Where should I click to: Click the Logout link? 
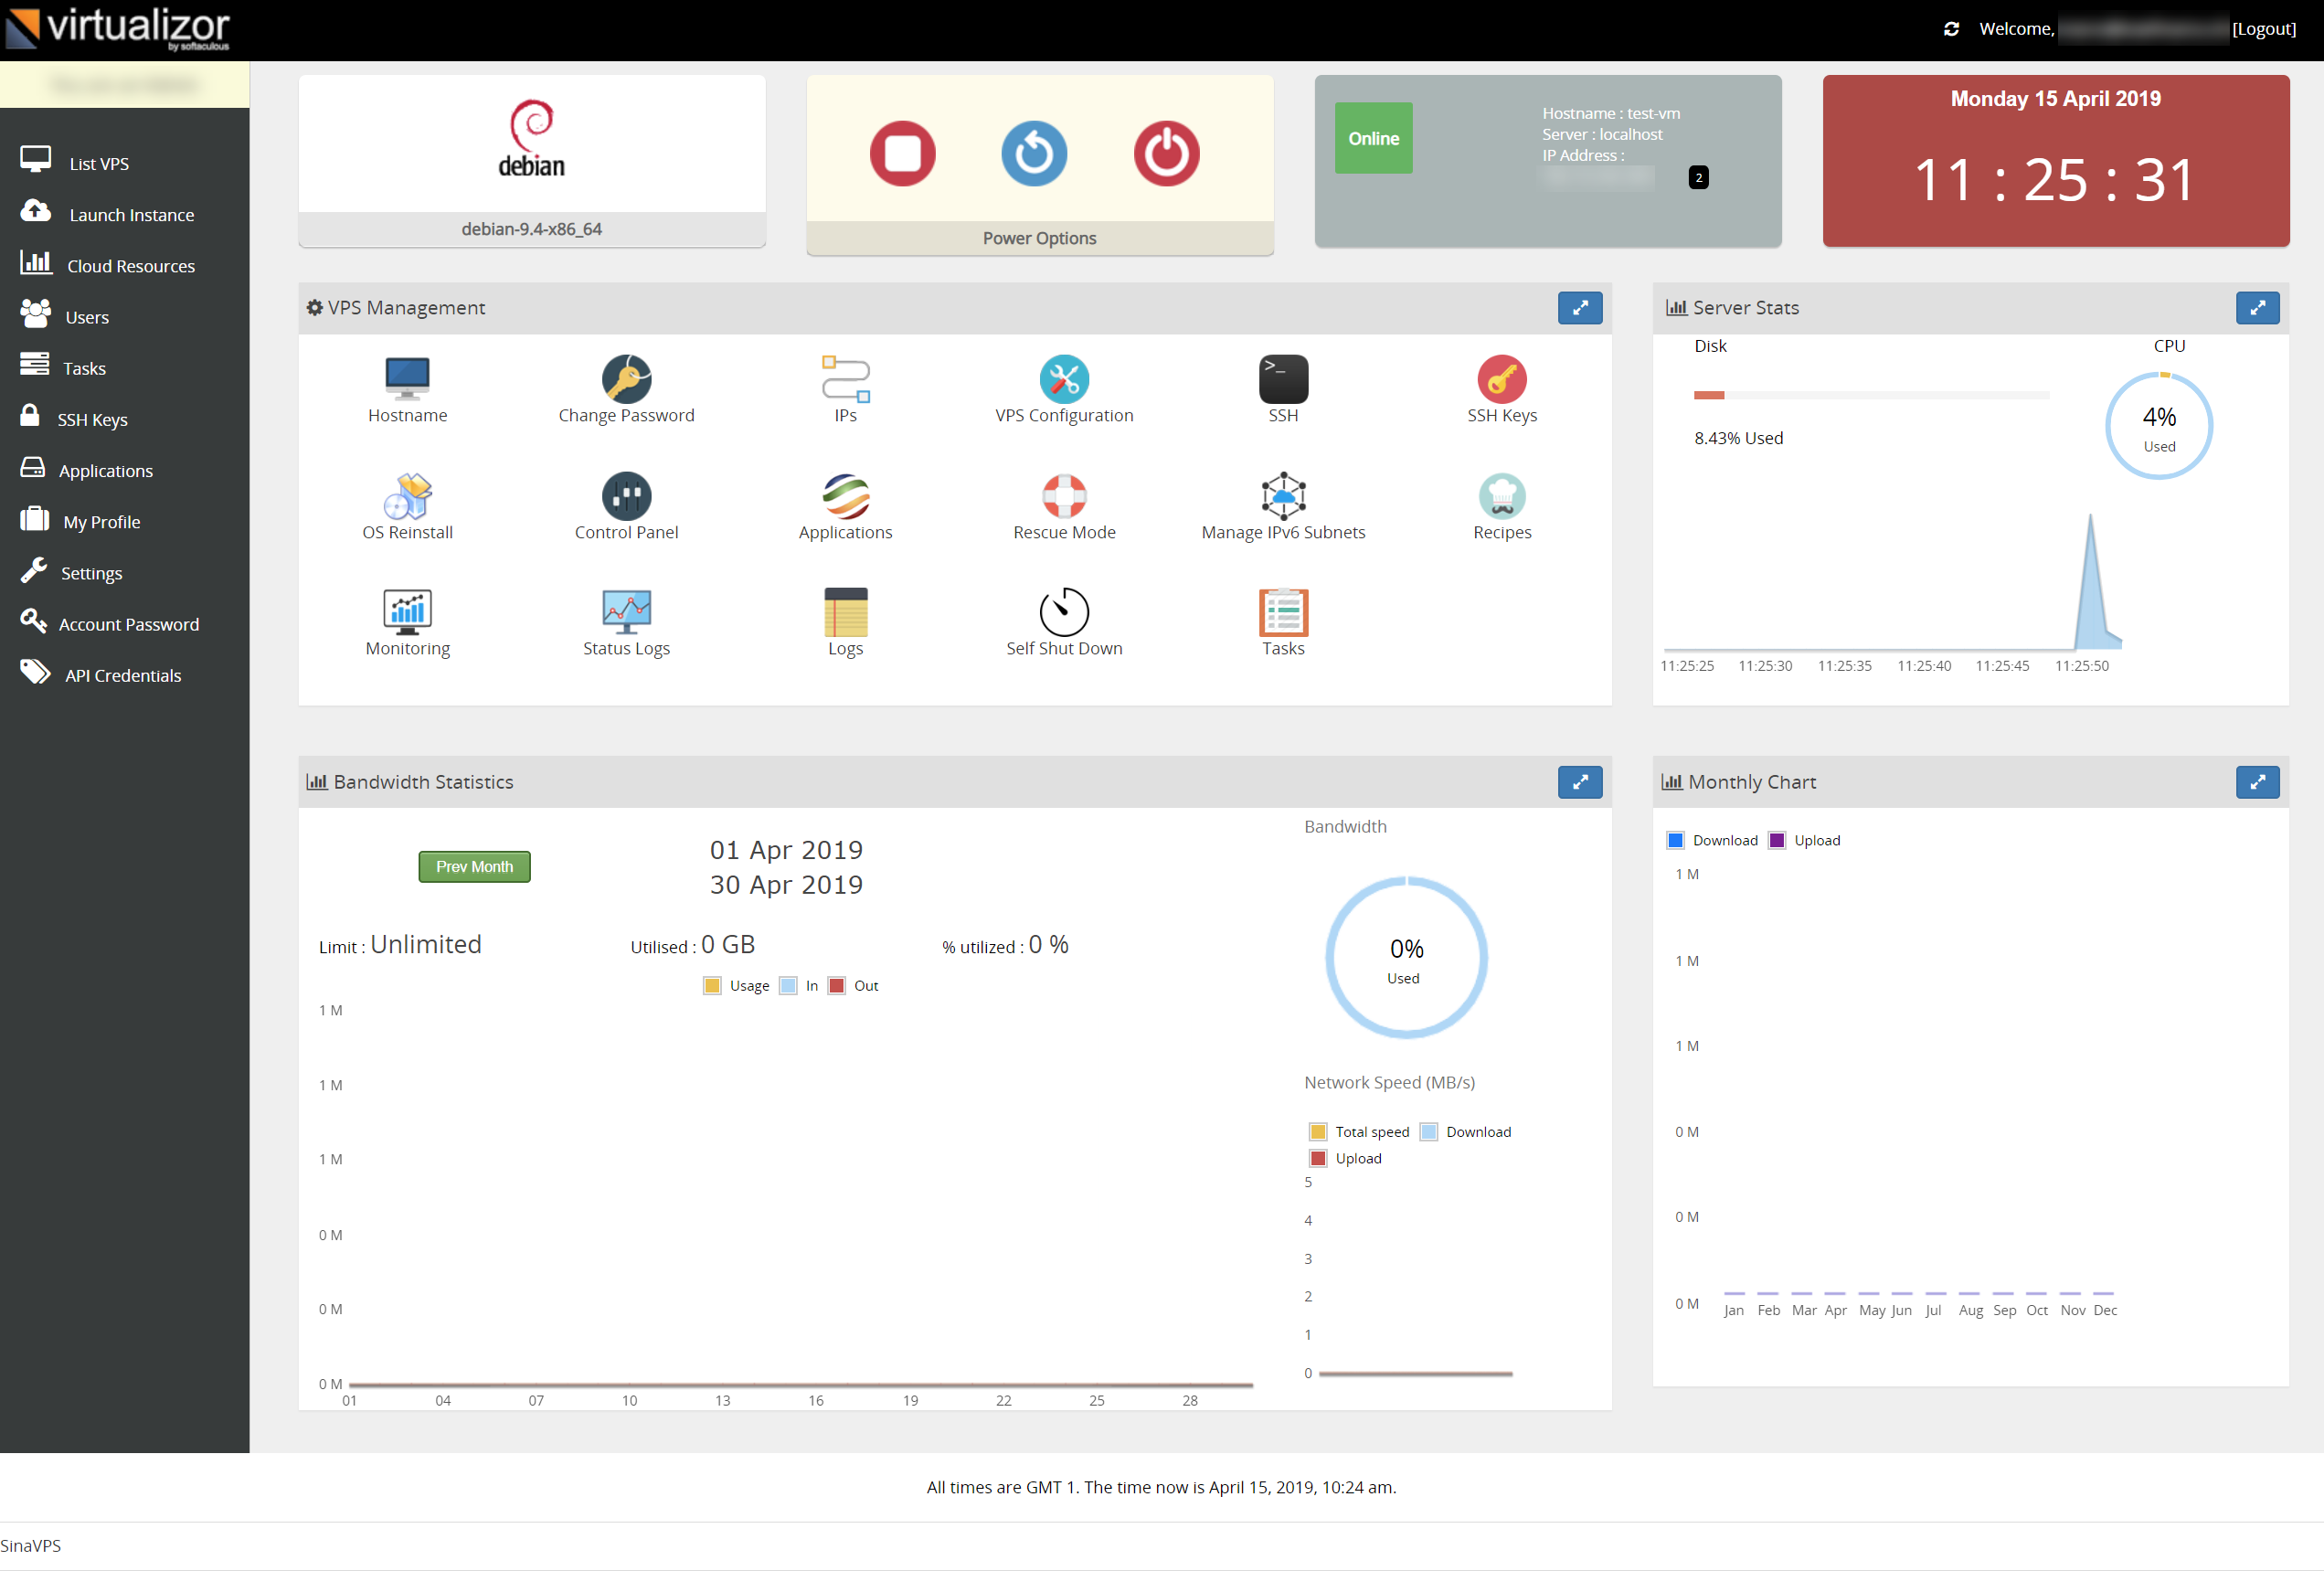pos(2264,29)
